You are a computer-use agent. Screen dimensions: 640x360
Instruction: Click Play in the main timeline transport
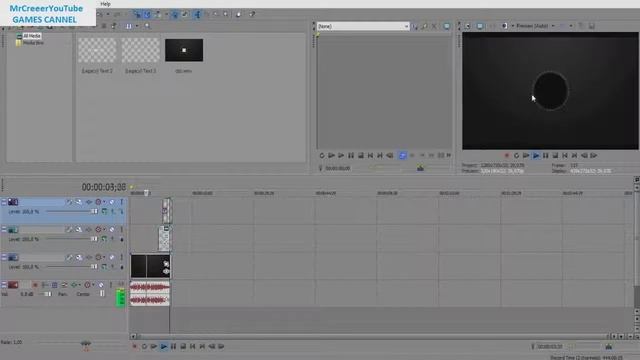(x=164, y=347)
